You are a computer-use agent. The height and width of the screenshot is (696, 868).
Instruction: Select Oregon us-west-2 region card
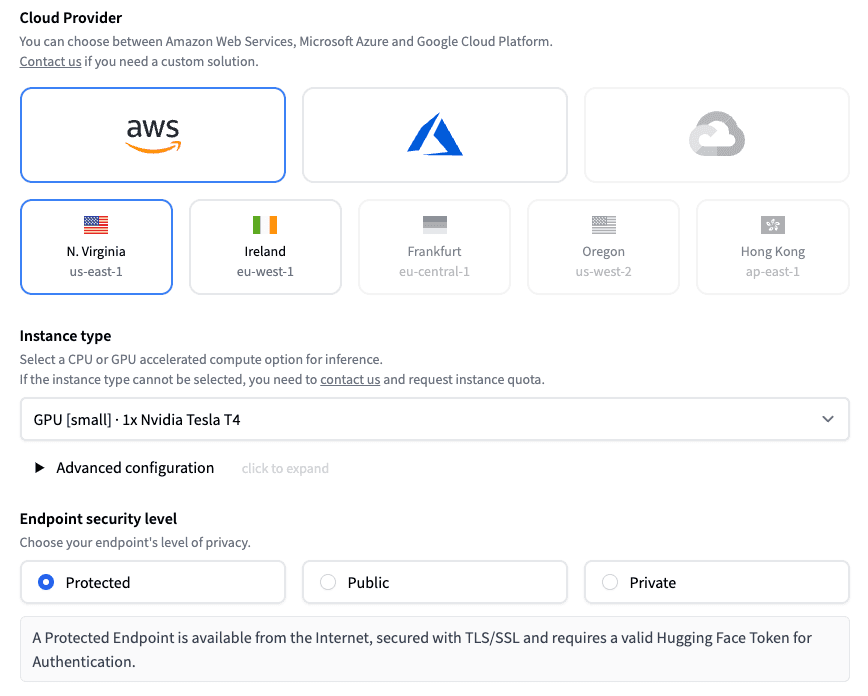(603, 247)
